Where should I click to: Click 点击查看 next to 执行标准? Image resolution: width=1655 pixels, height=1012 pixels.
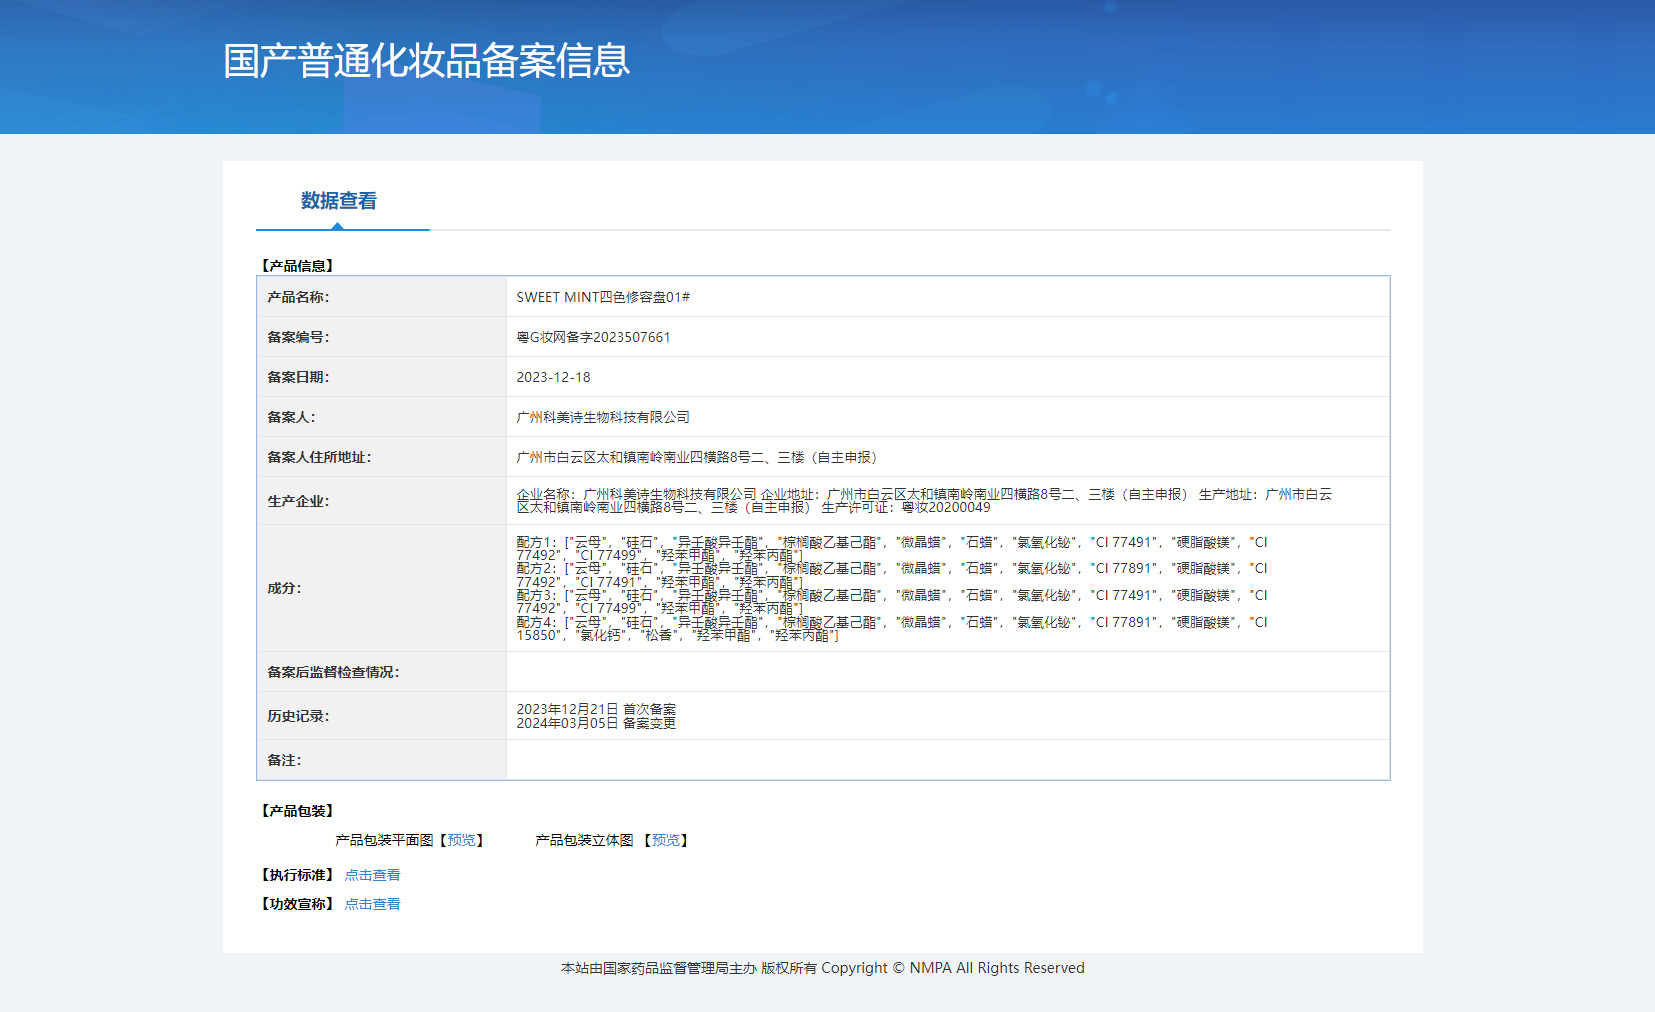(x=372, y=875)
